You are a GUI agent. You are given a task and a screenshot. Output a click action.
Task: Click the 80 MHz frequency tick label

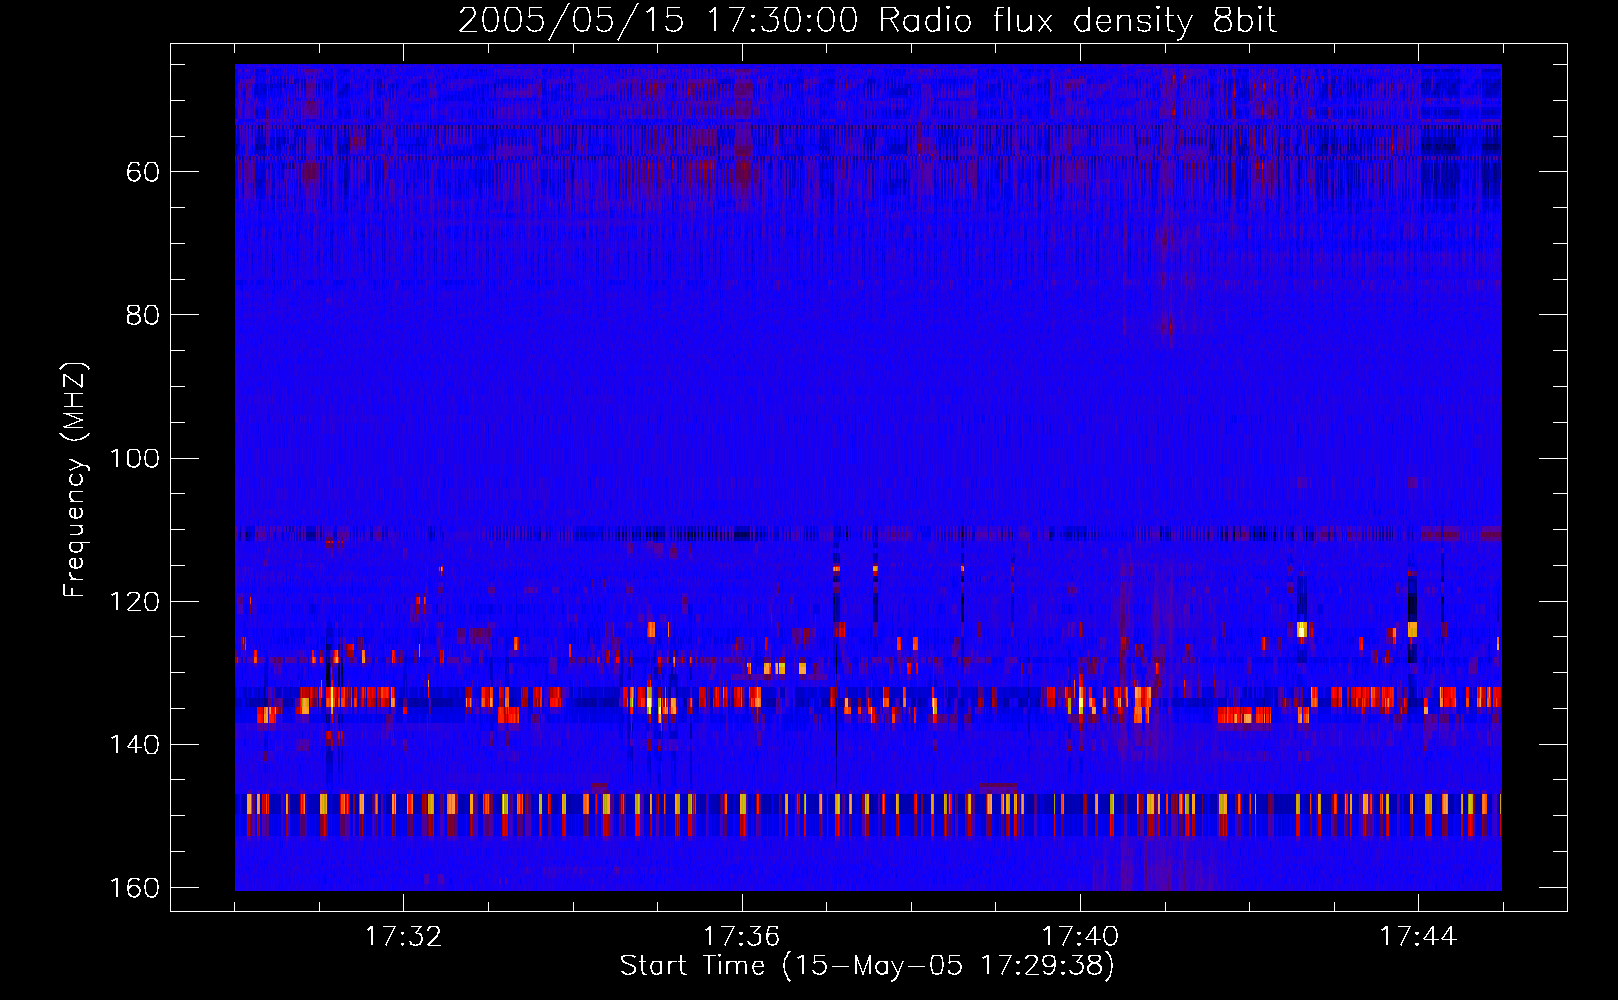pos(143,315)
